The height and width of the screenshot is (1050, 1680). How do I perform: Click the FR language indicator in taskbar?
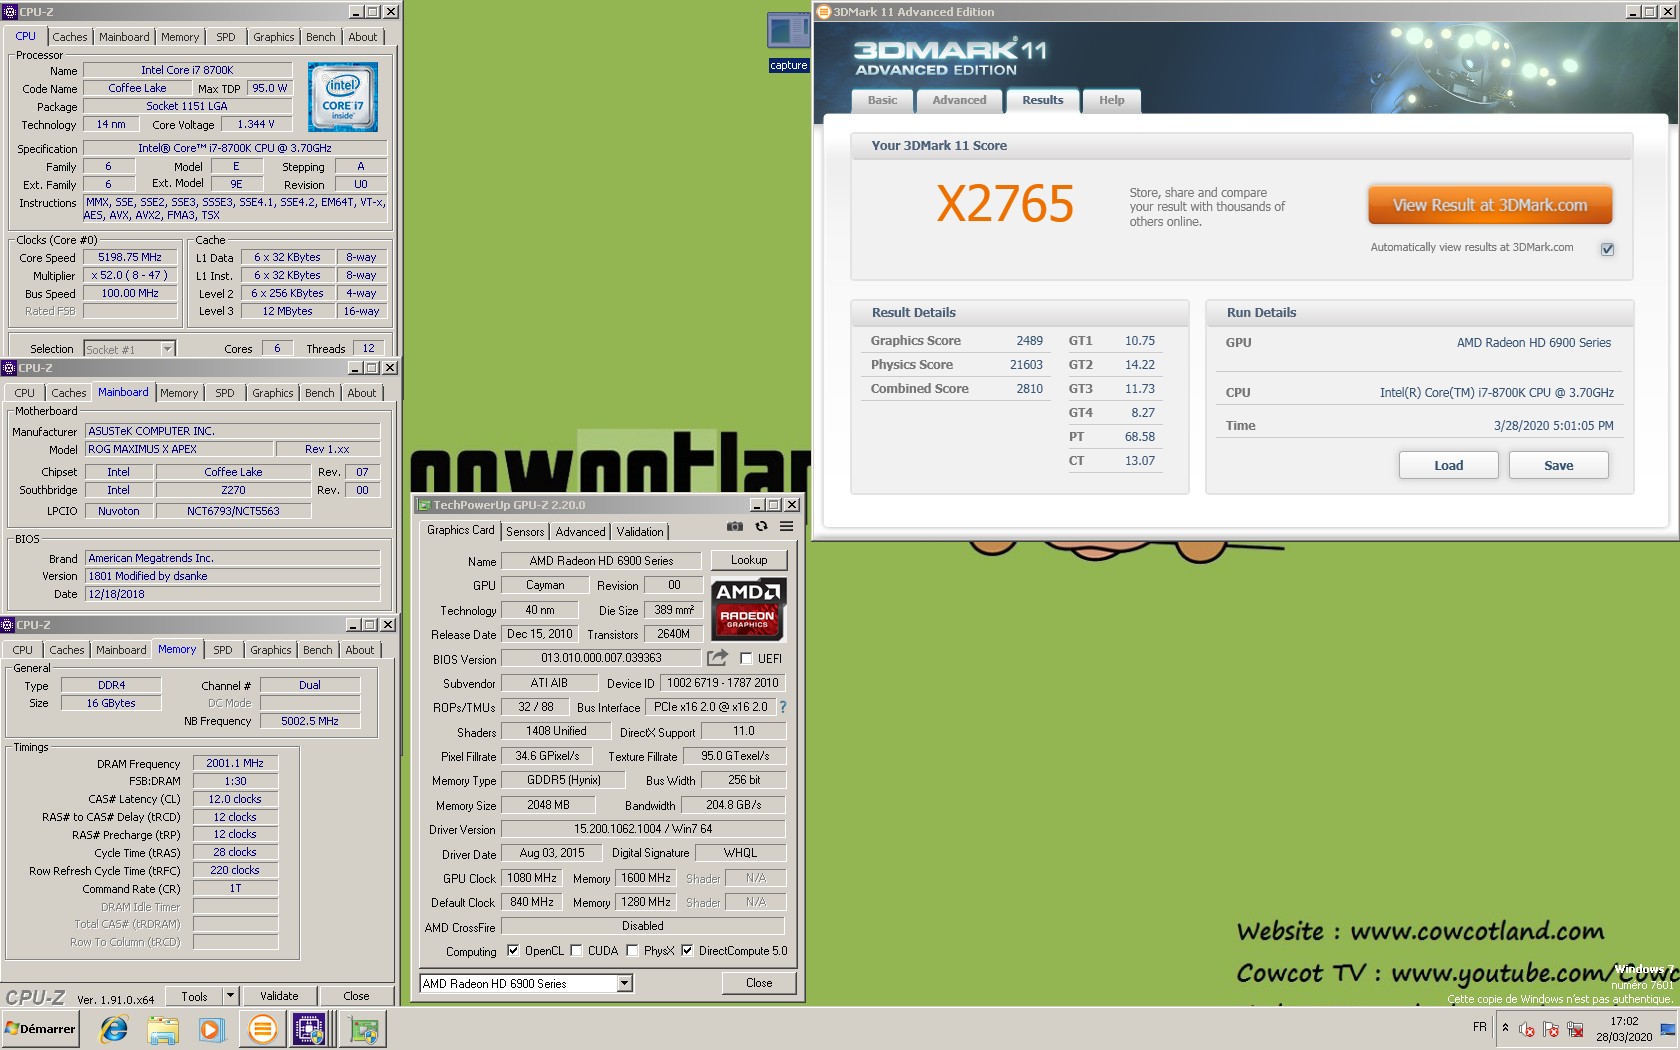(1479, 1027)
